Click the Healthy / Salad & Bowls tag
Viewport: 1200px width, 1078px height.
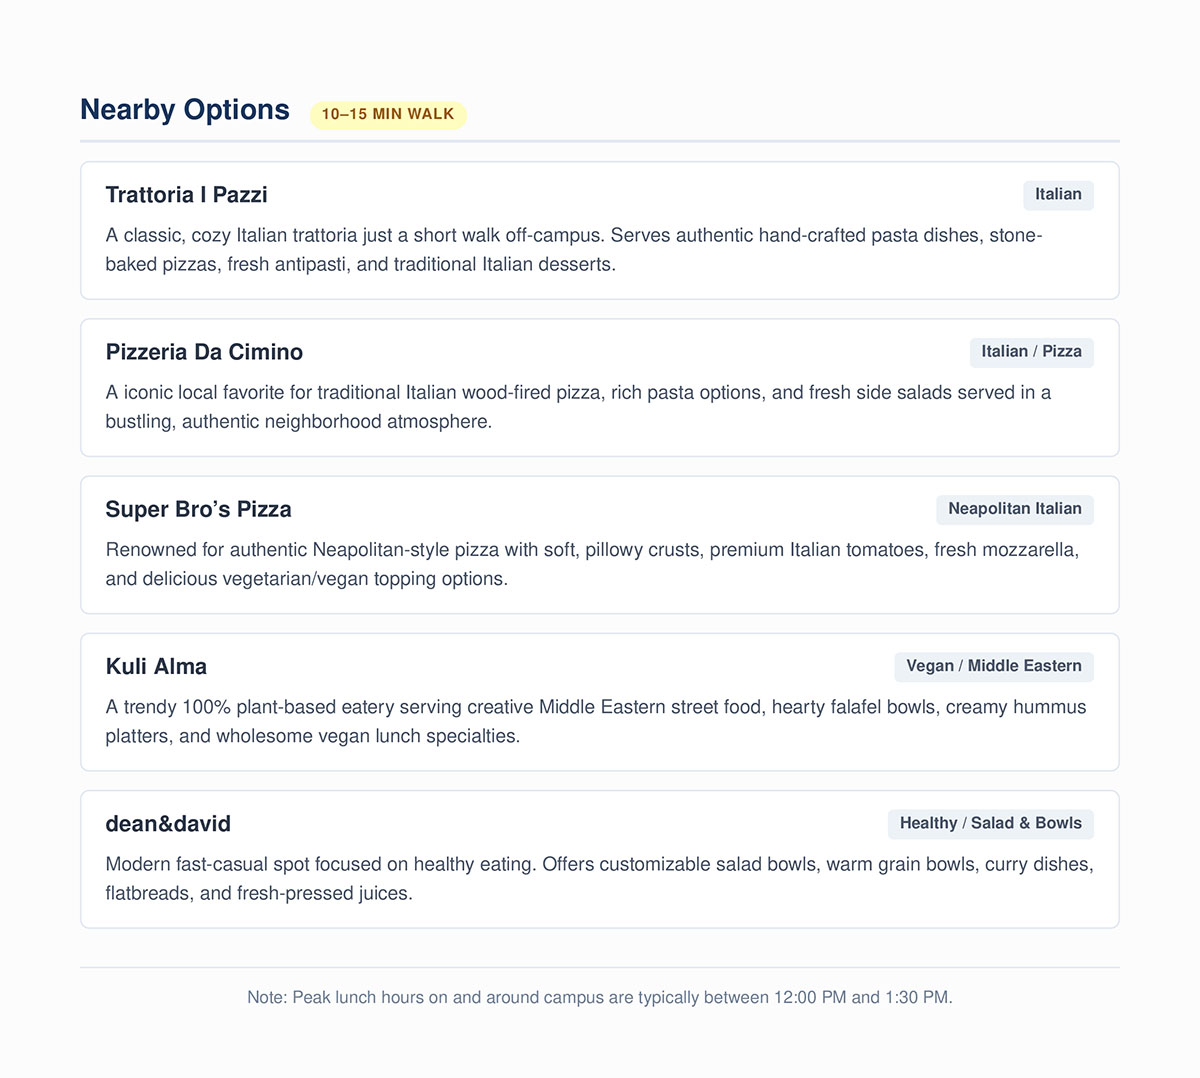pos(990,823)
